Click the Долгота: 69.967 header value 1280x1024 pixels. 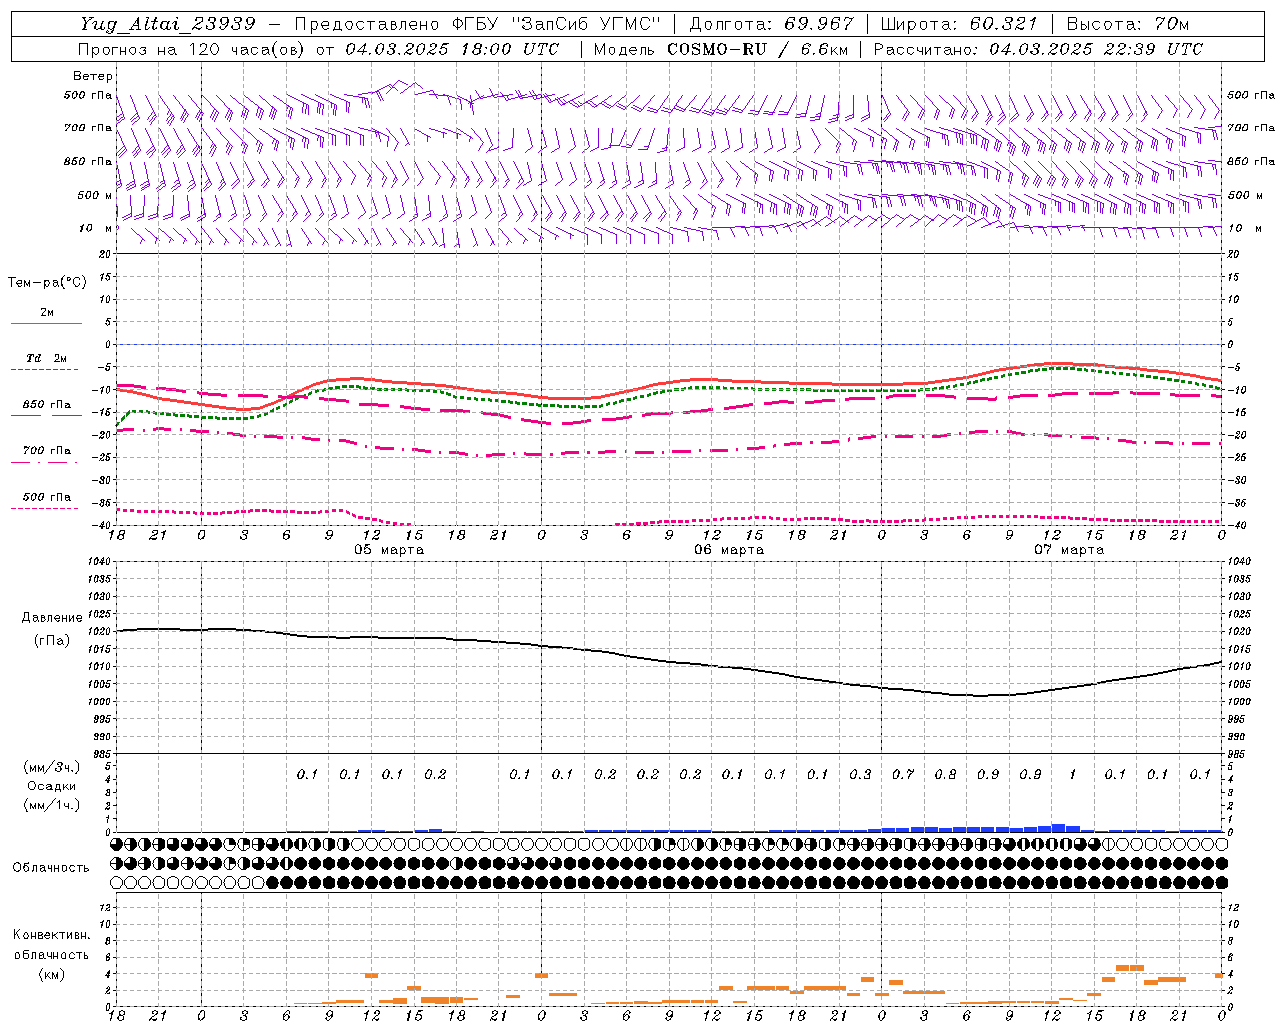tap(772, 24)
